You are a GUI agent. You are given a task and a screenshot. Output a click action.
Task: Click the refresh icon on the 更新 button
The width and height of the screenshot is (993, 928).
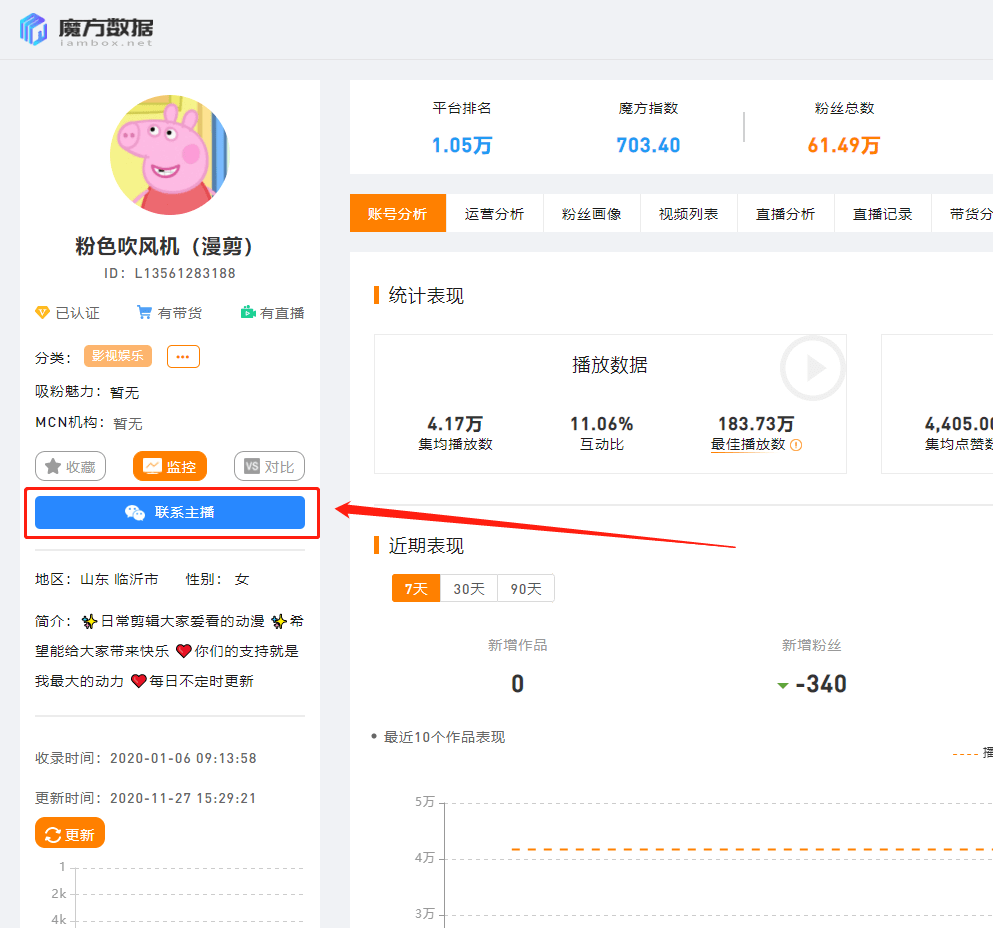(x=53, y=832)
